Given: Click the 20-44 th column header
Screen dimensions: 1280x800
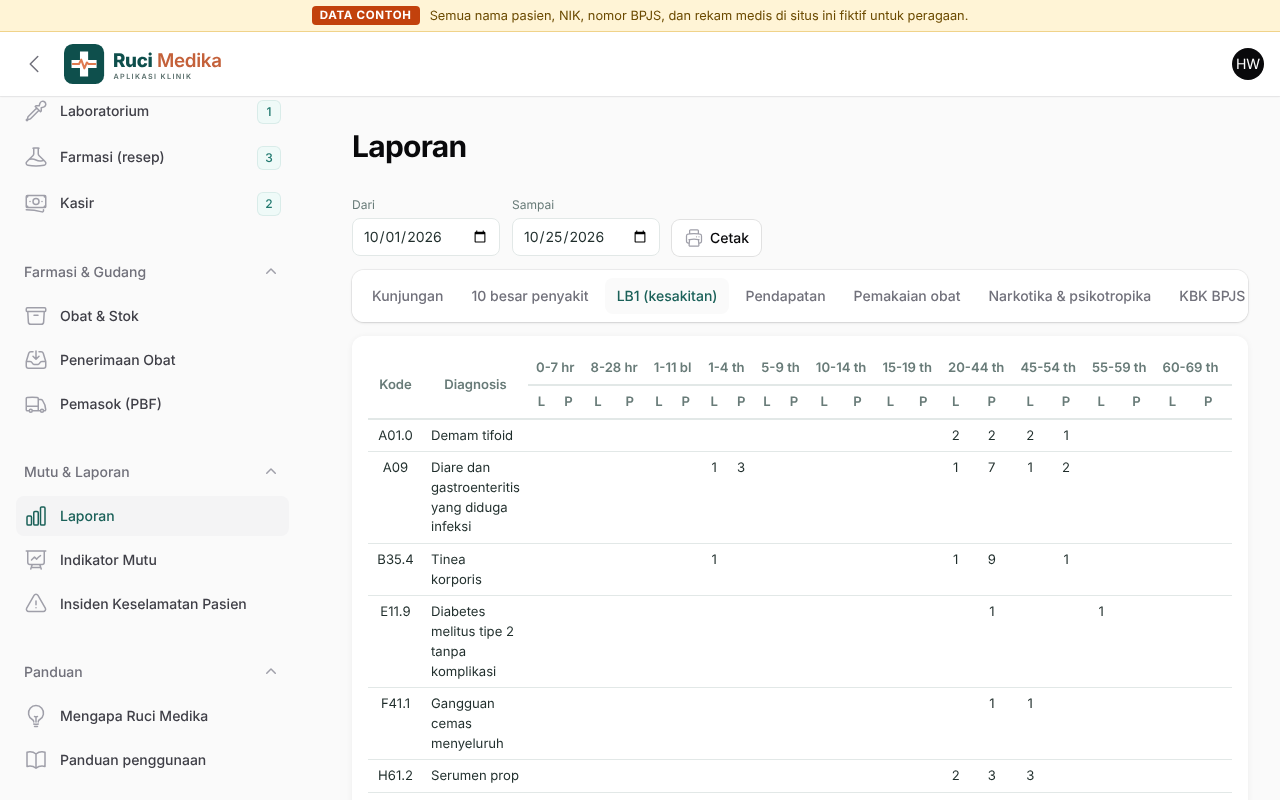Looking at the screenshot, I should coord(976,367).
